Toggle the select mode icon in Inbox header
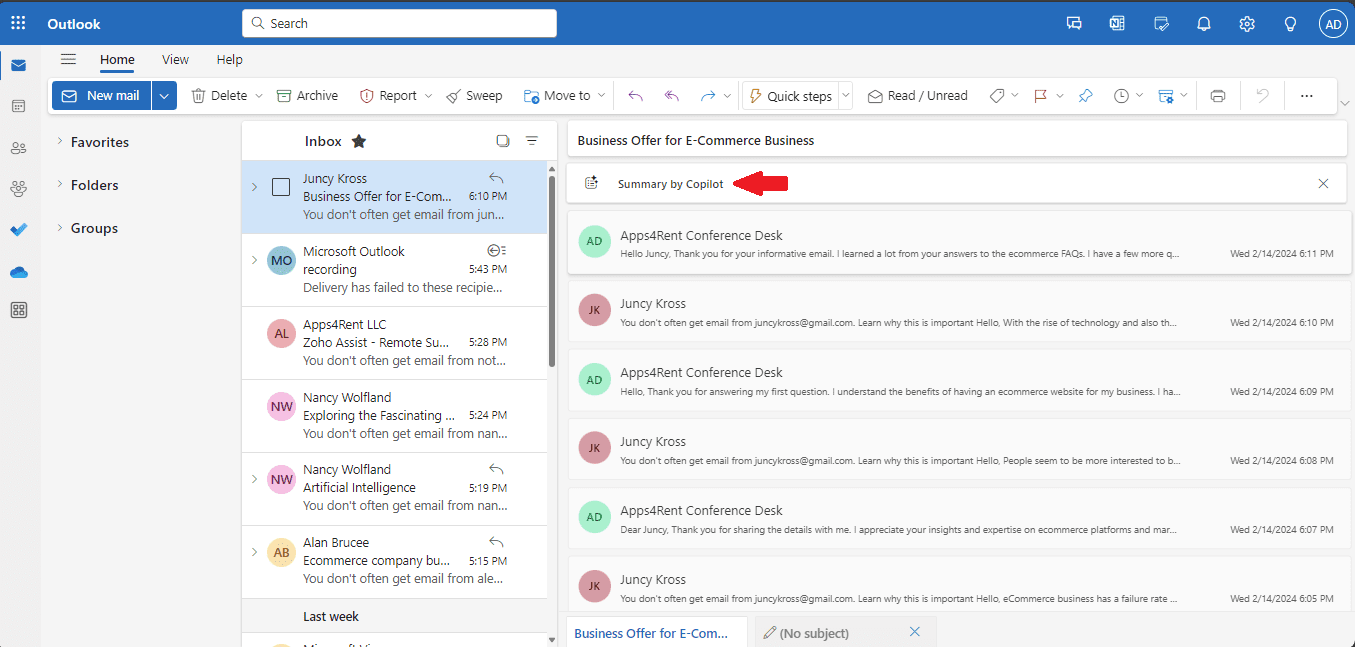The height and width of the screenshot is (647, 1355). point(503,141)
